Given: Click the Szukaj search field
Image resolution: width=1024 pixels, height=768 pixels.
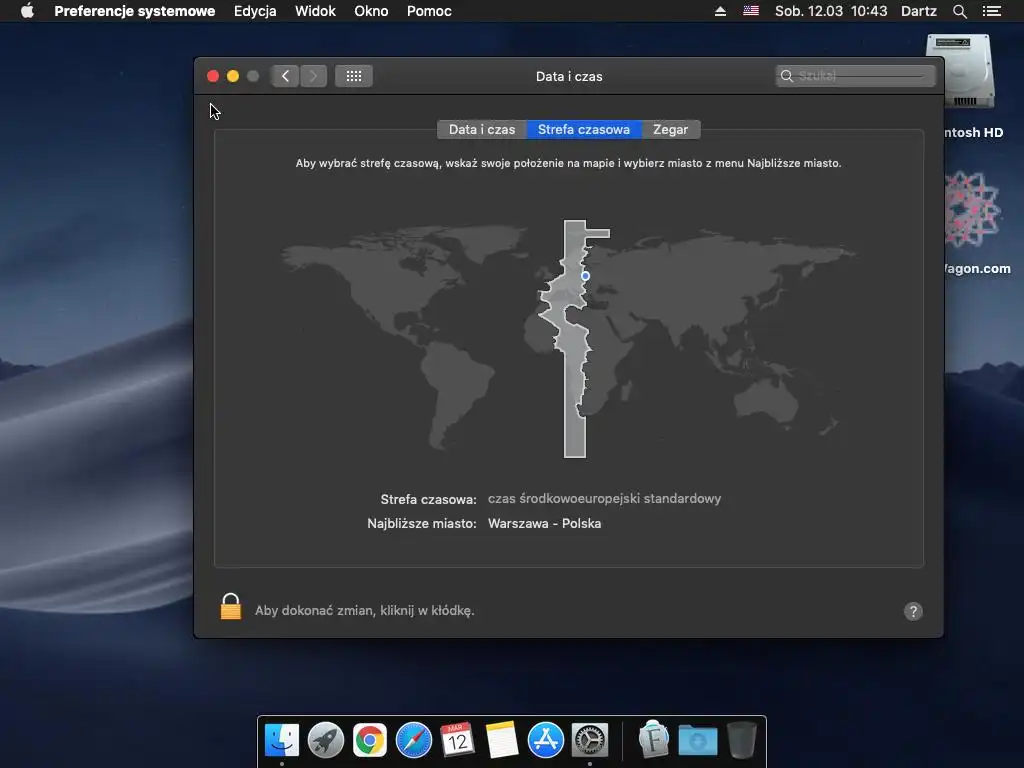Looking at the screenshot, I should 856,76.
